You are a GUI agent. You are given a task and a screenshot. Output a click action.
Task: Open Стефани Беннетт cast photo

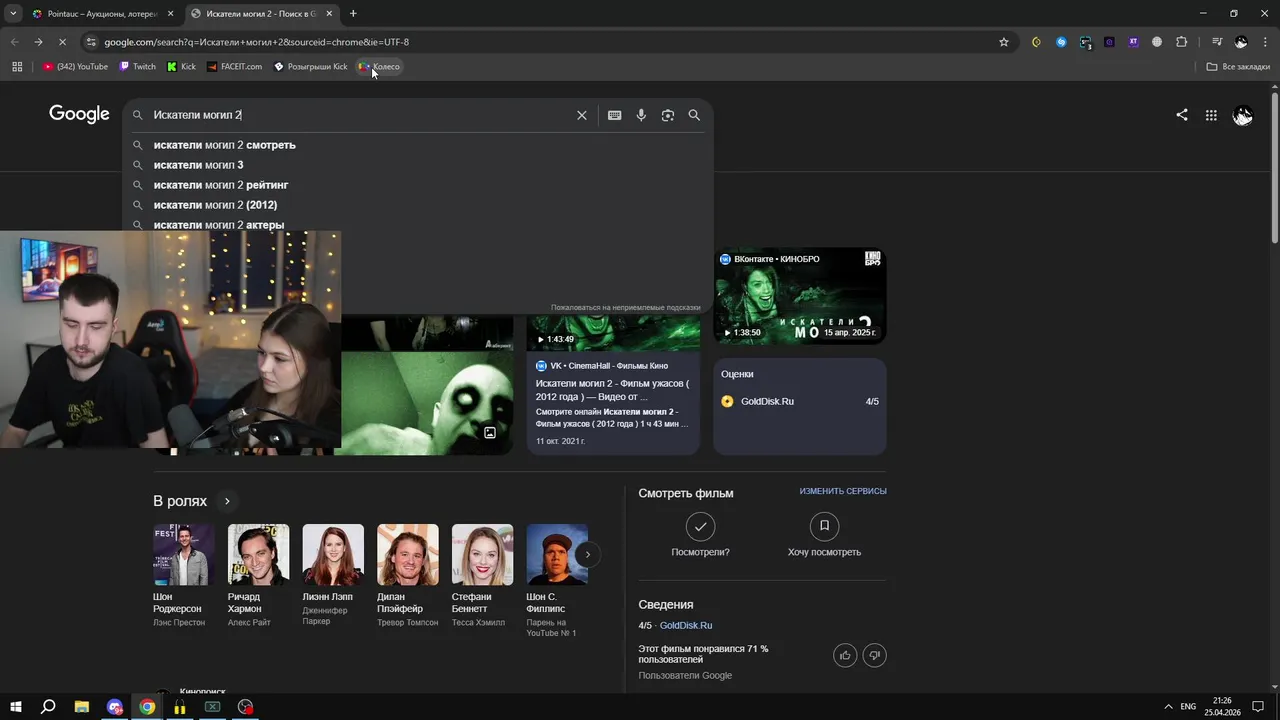(482, 554)
